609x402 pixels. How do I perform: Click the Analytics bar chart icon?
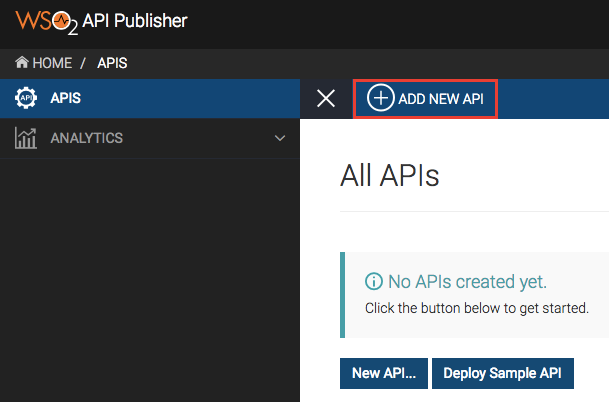pyautogui.click(x=26, y=138)
